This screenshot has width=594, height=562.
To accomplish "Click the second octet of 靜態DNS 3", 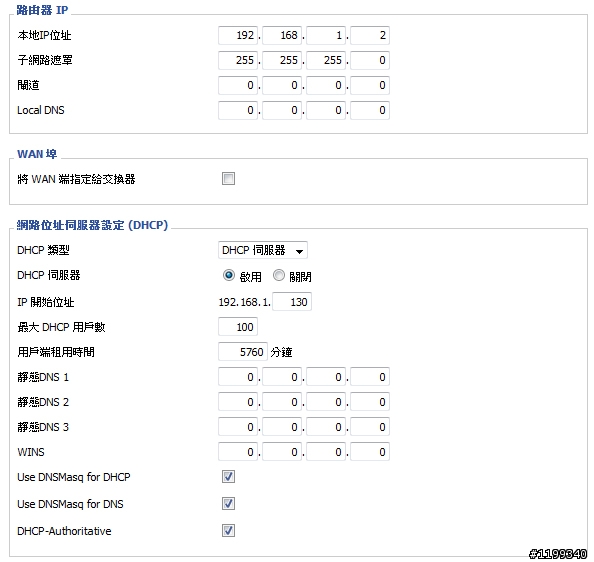I will 282,427.
